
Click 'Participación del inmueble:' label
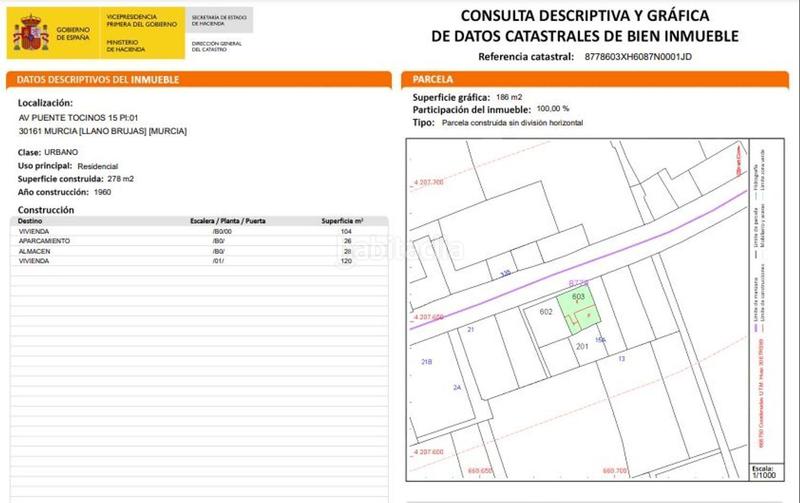(471, 110)
